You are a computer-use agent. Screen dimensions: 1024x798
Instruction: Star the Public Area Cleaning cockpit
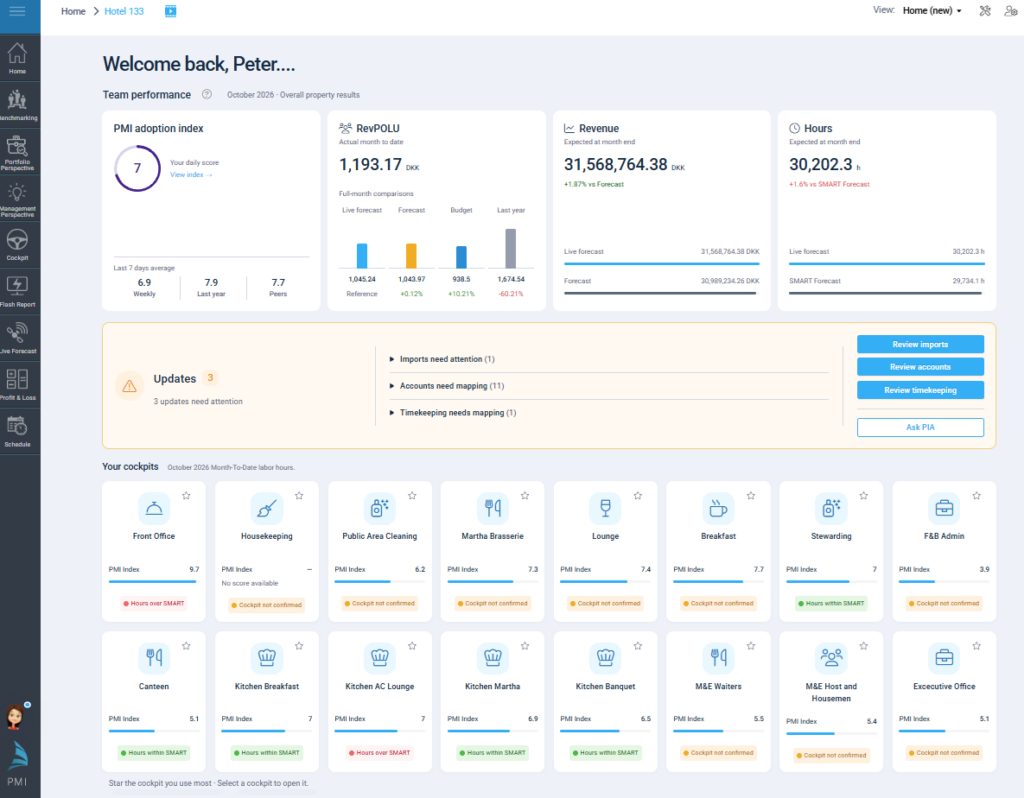(412, 496)
